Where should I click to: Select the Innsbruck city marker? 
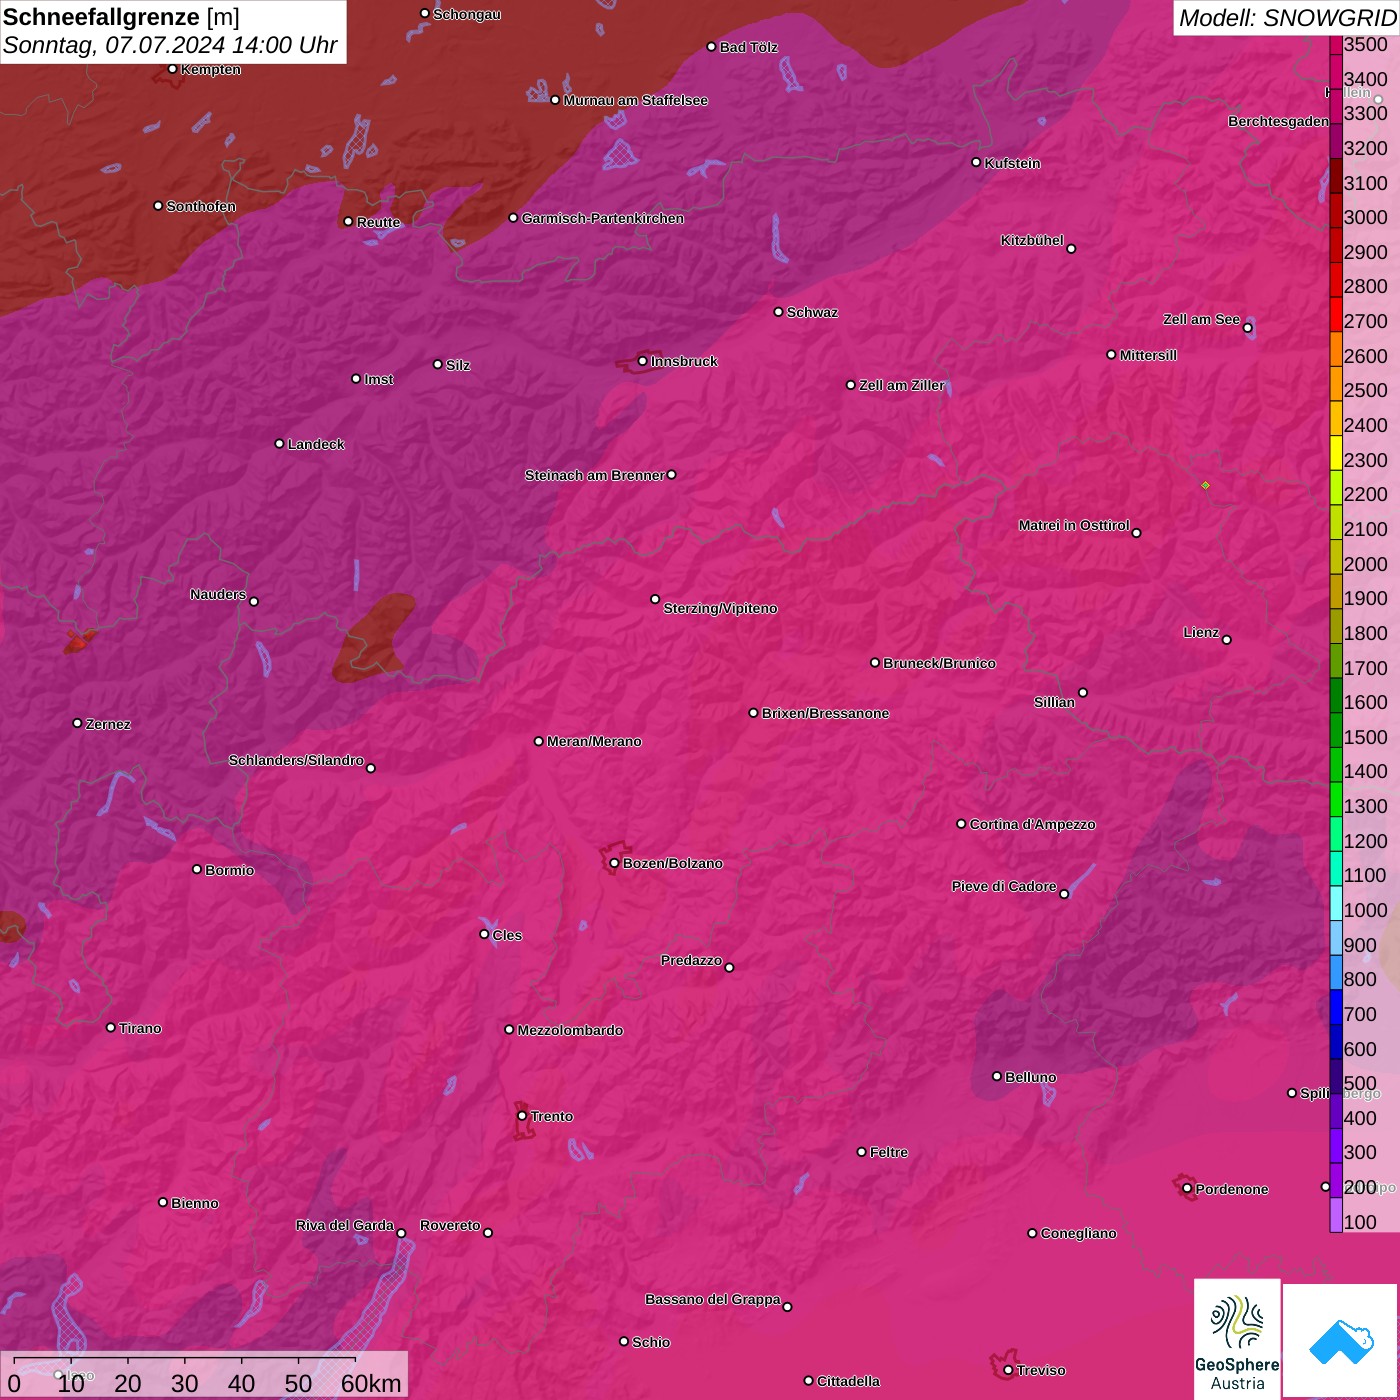pyautogui.click(x=642, y=361)
